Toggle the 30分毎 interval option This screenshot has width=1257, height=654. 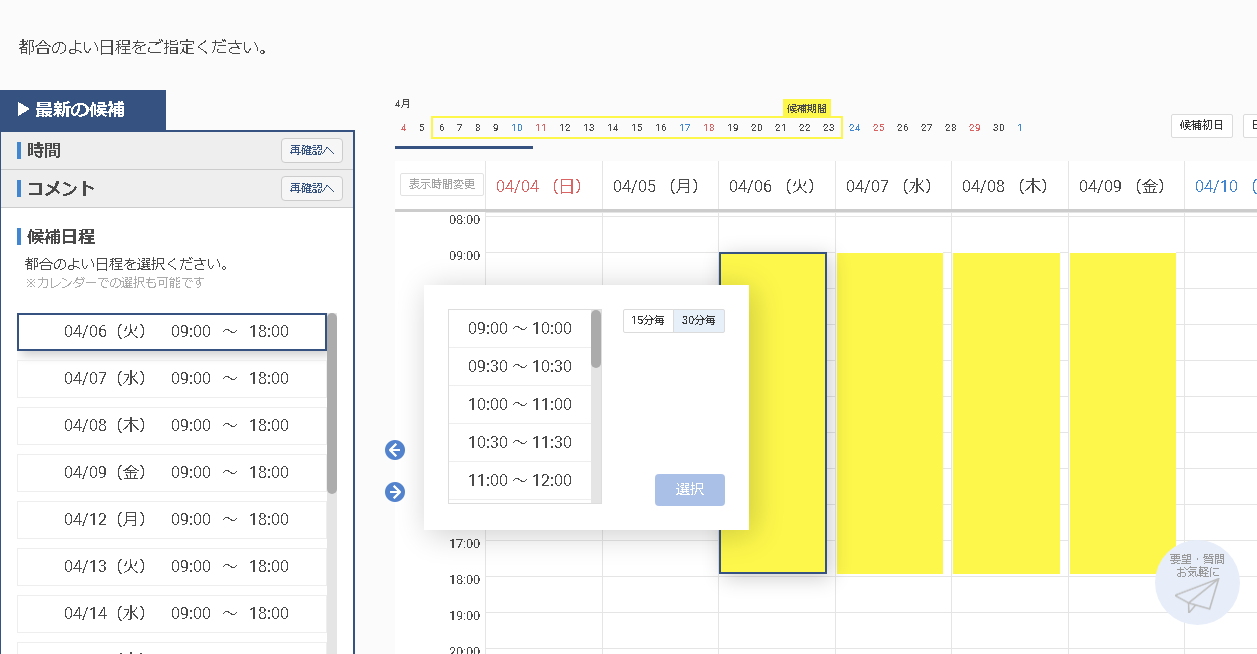[x=698, y=321]
